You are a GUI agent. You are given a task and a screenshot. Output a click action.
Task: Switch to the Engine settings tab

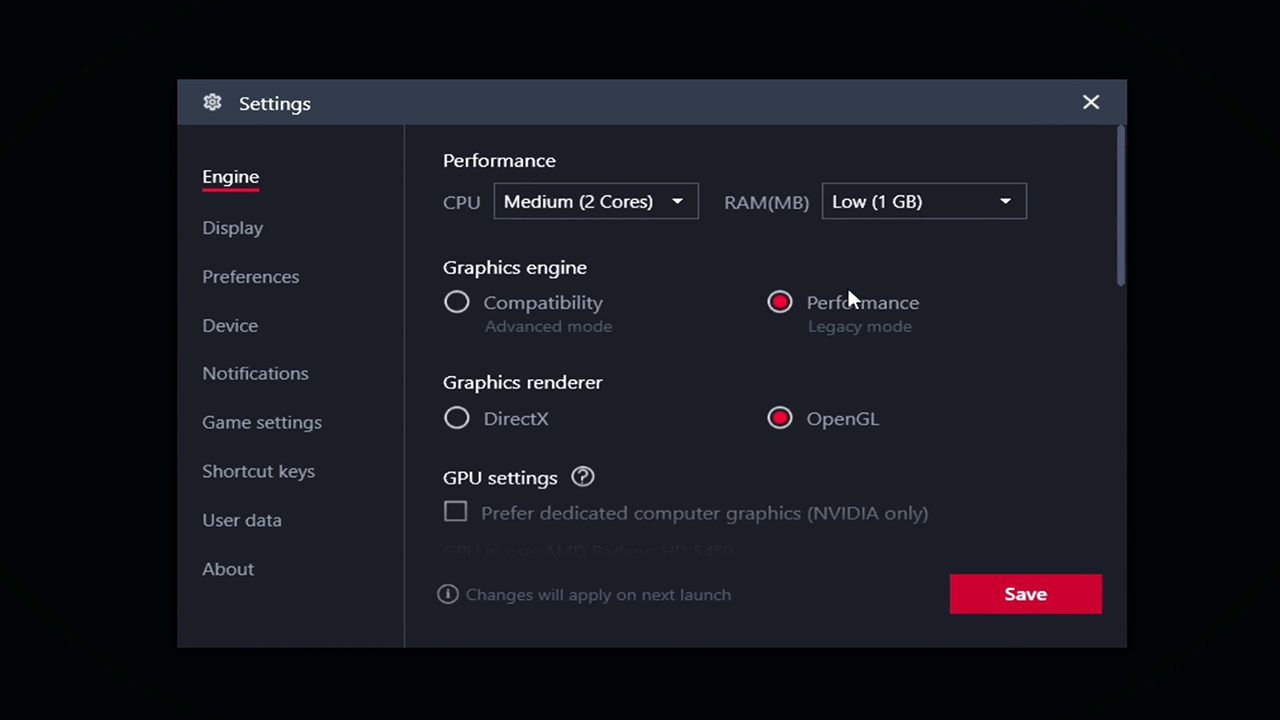[x=231, y=177]
